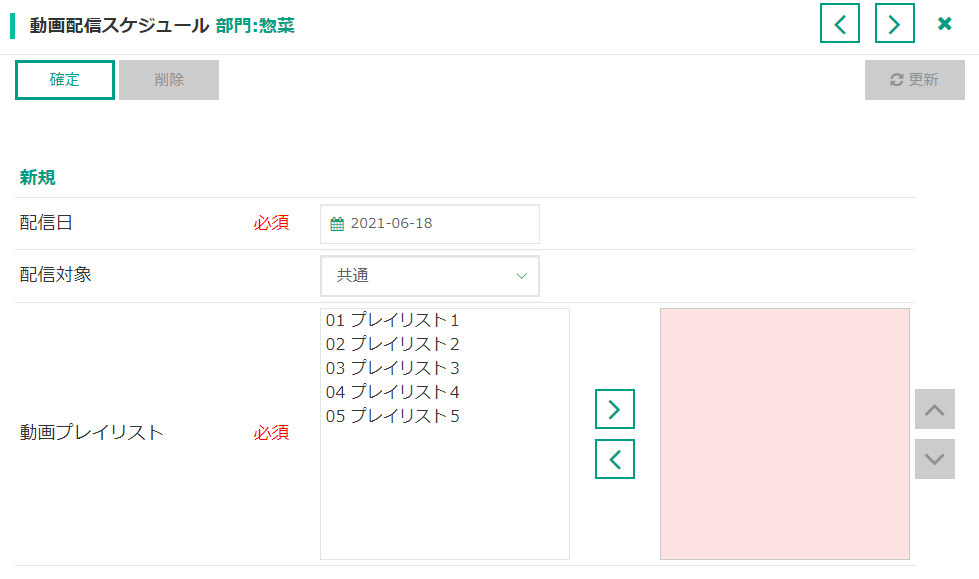Viewport: 979px width, 579px height.
Task: Pick 04 プレイリスト4 from the list
Action: (x=392, y=392)
